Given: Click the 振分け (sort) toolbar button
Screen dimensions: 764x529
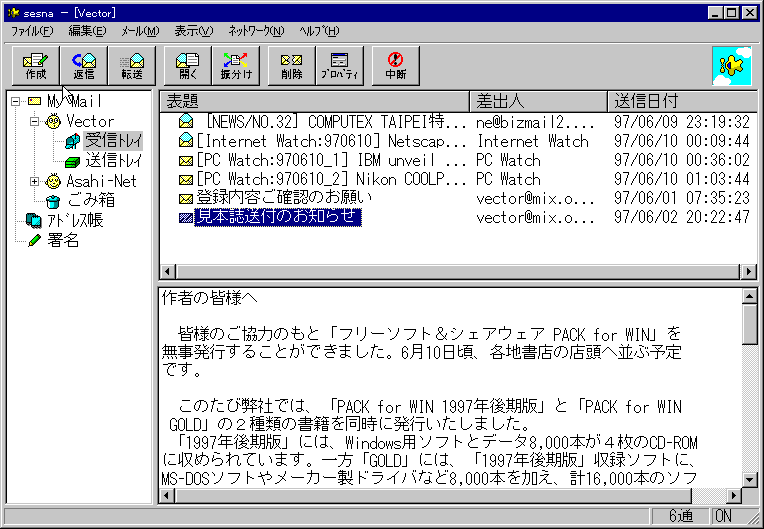Looking at the screenshot, I should click(x=236, y=66).
